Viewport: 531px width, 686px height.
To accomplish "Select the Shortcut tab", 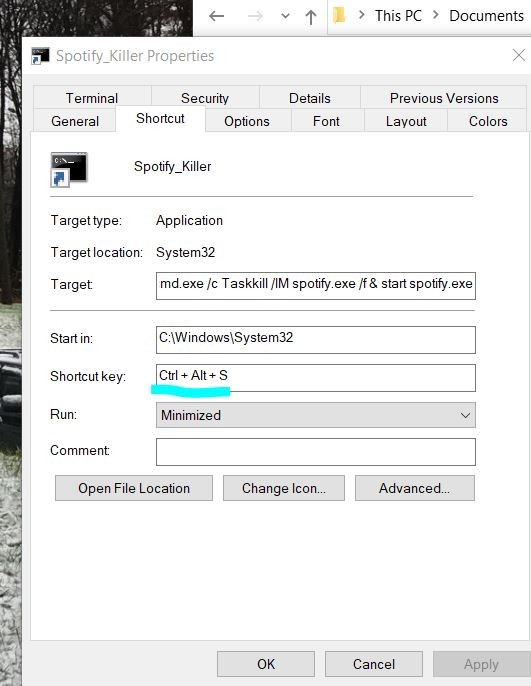I will point(160,119).
